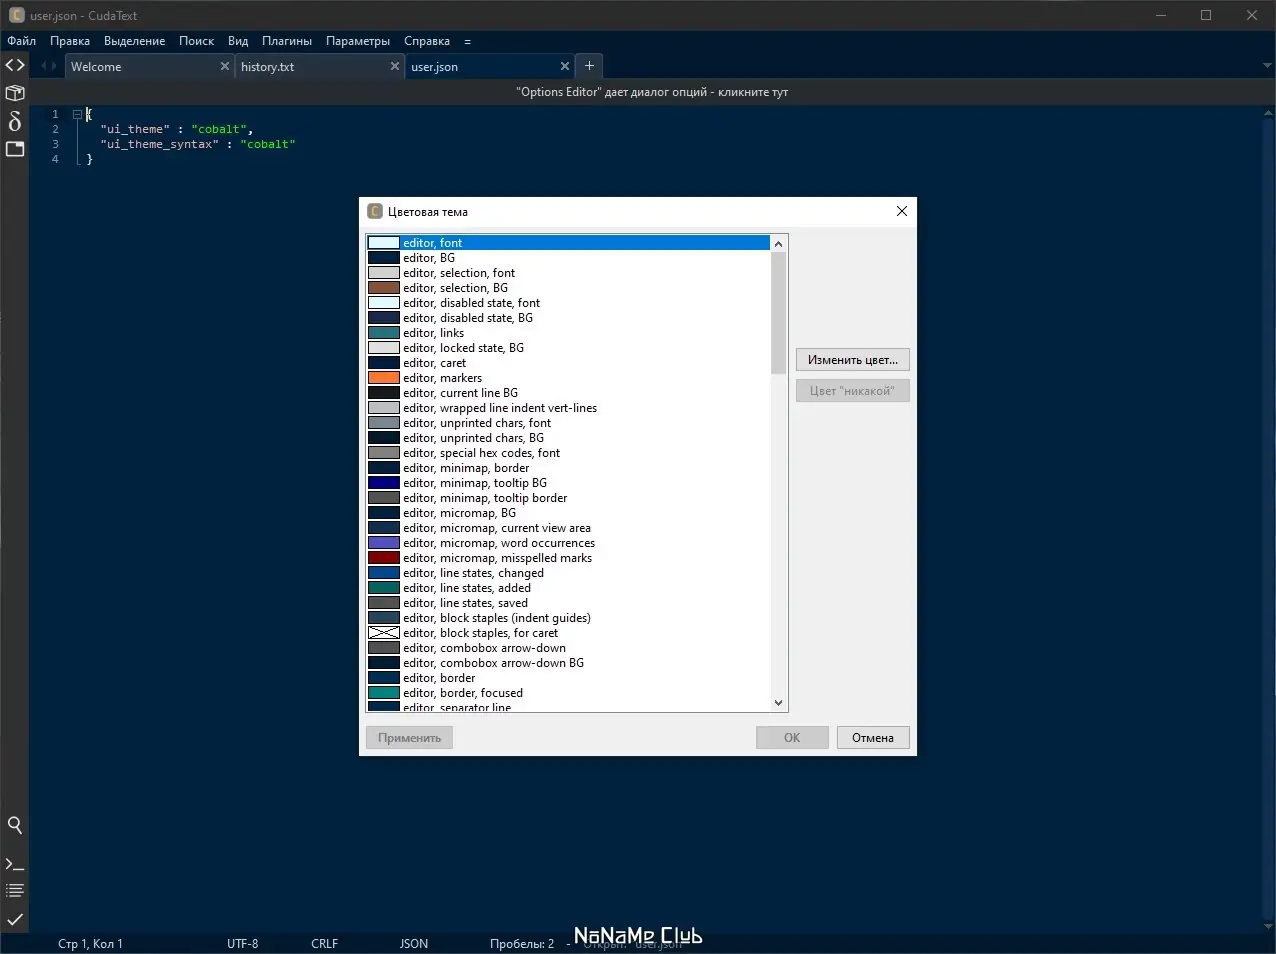This screenshot has height=954, width=1276.
Task: Open the tabs list sidebar icon
Action: [x=14, y=148]
